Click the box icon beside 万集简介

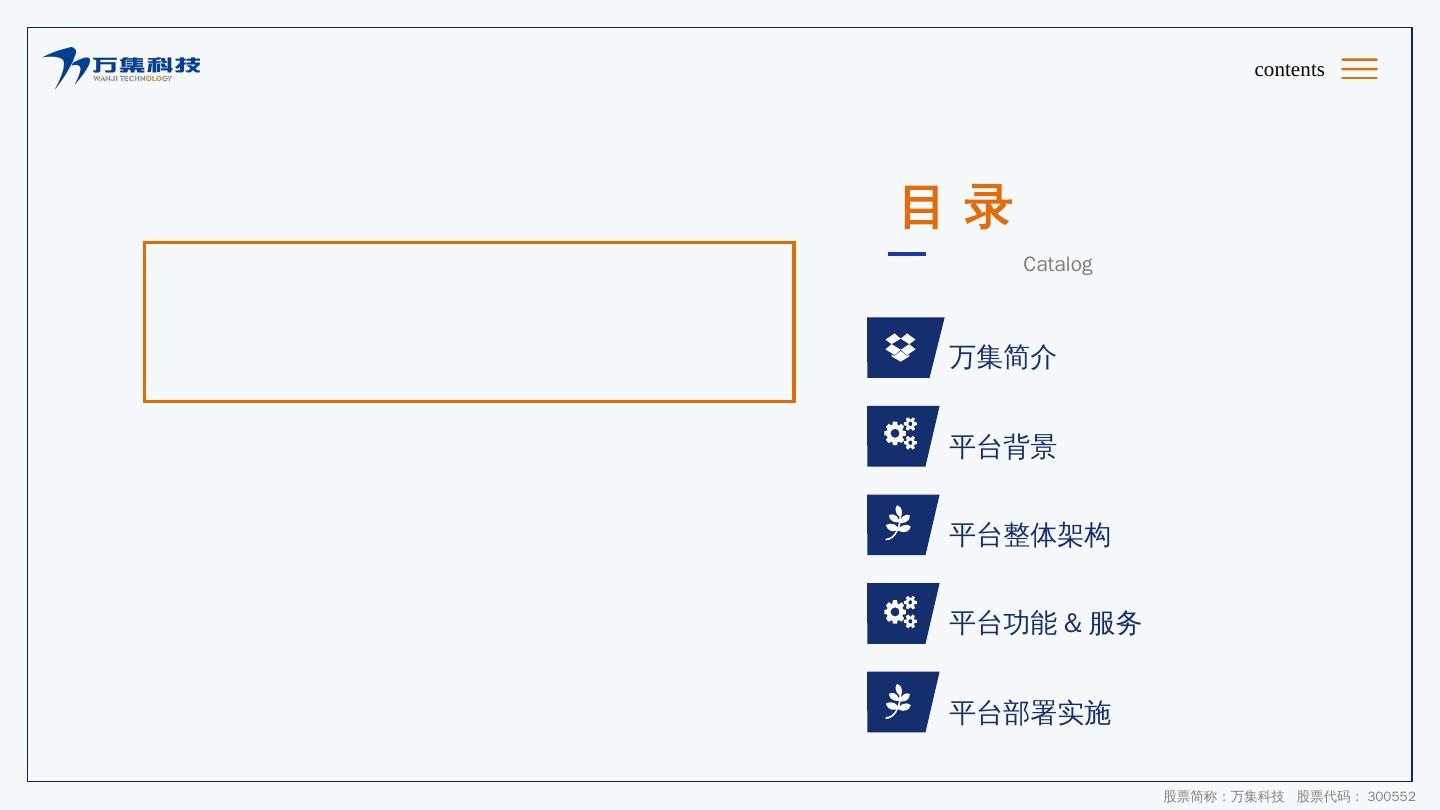pyautogui.click(x=902, y=347)
